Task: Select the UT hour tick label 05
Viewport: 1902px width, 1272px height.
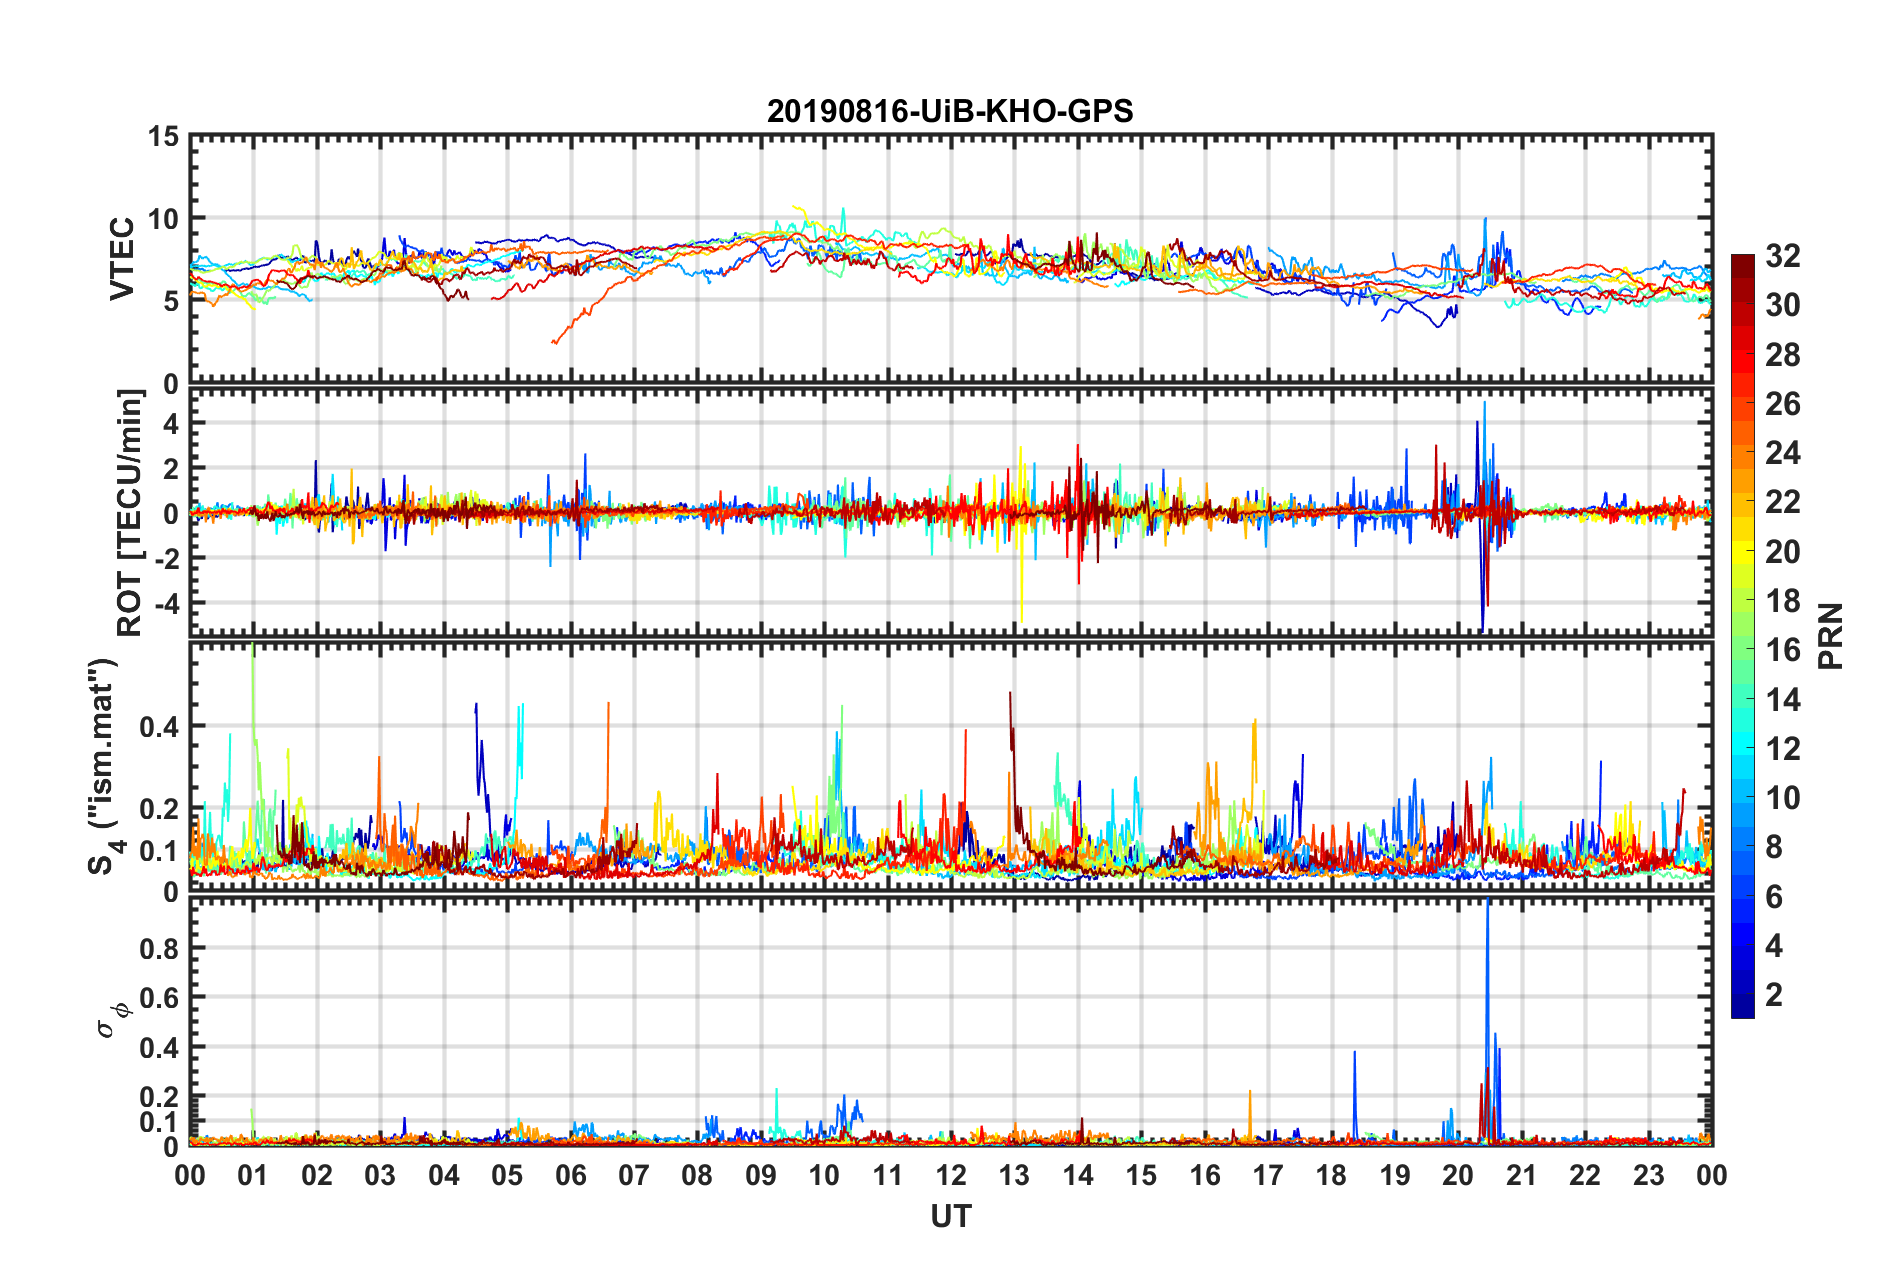Action: (507, 1175)
